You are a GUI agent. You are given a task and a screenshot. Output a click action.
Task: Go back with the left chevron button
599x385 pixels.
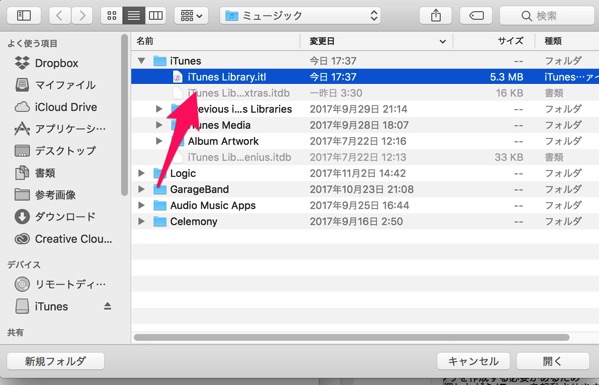tap(60, 16)
